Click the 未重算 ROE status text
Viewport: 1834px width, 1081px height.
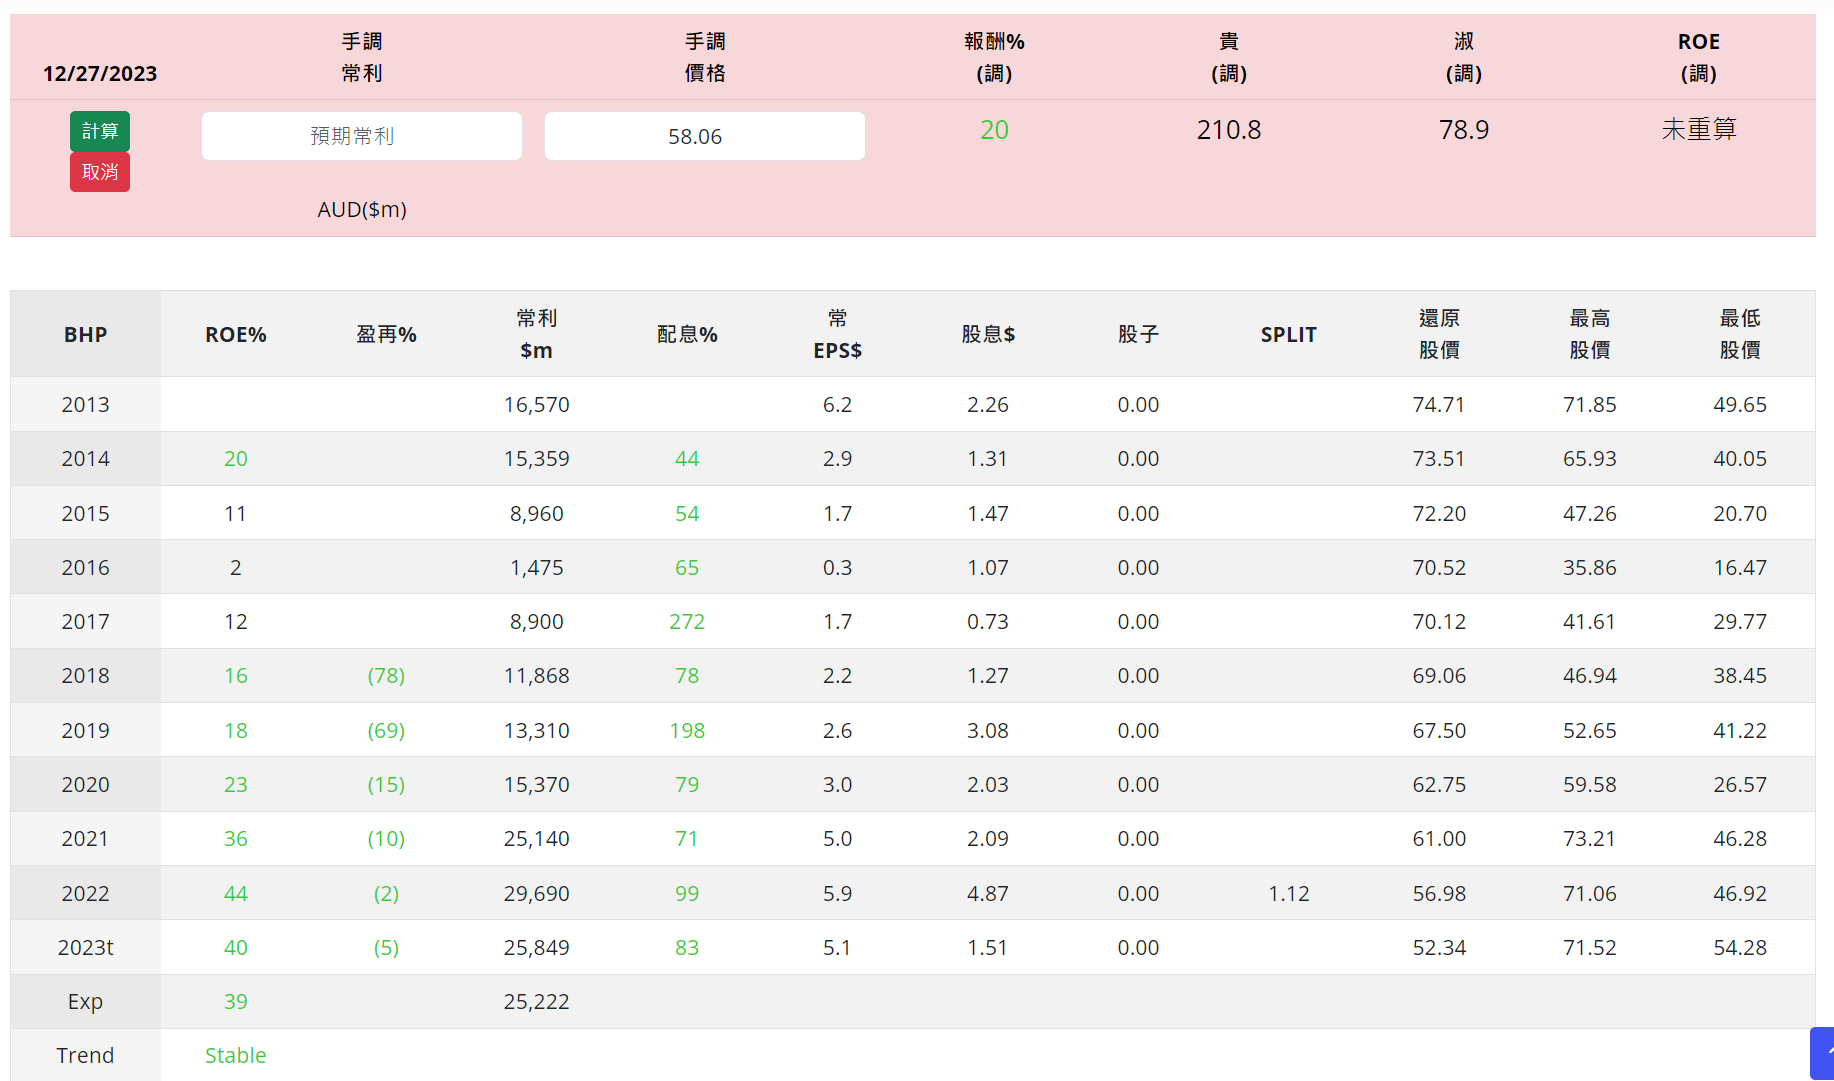pyautogui.click(x=1699, y=129)
